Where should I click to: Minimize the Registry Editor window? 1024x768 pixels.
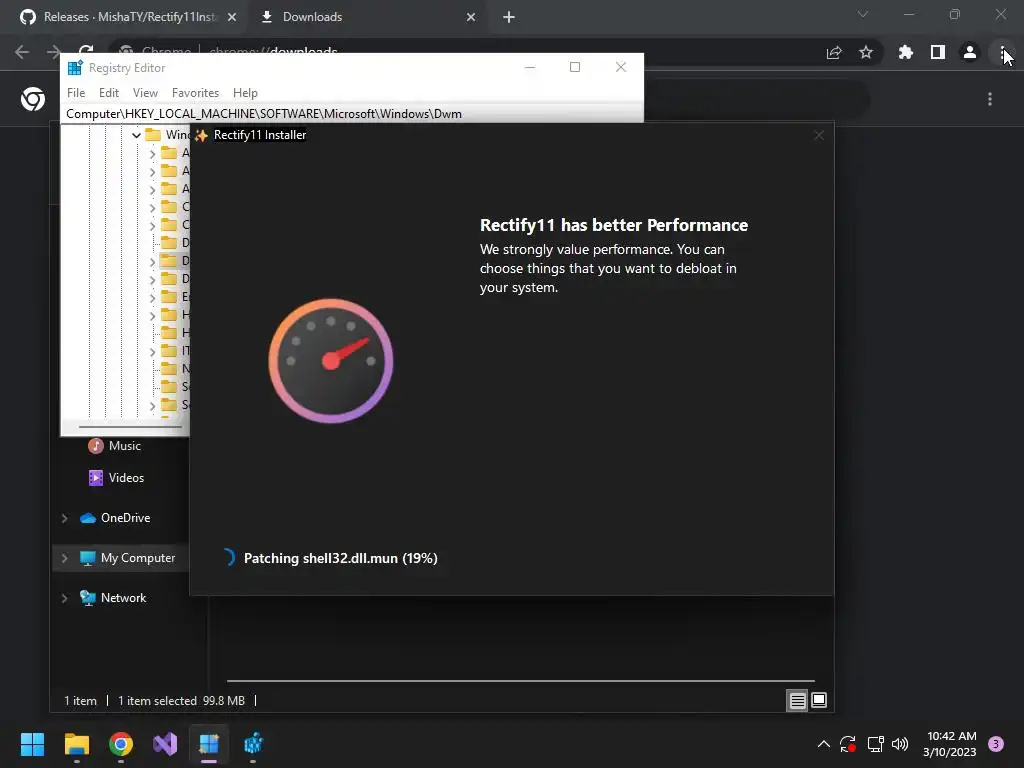pyautogui.click(x=530, y=67)
